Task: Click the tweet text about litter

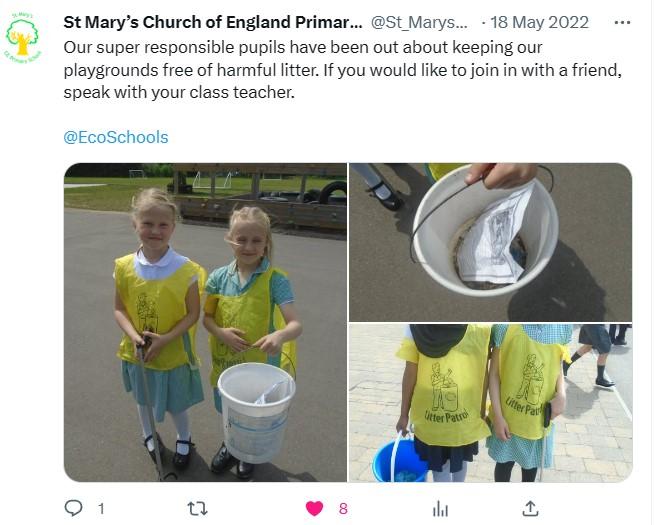Action: (343, 70)
